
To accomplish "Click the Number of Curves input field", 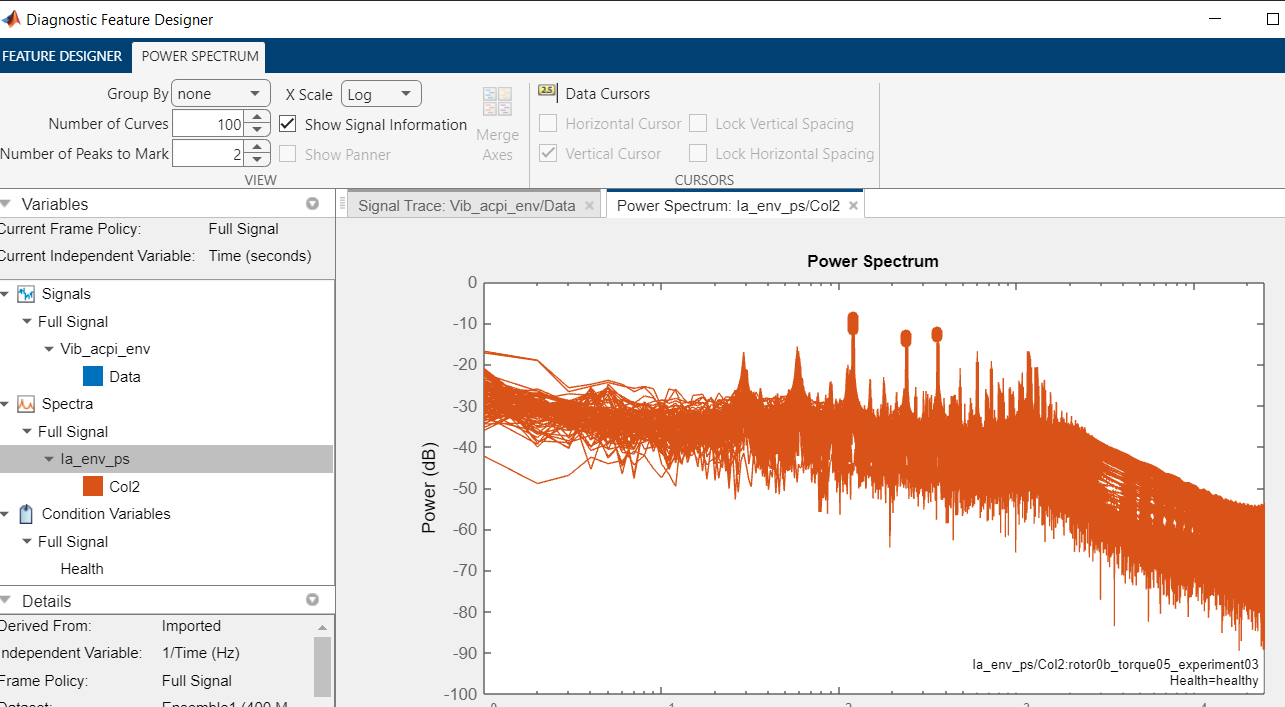I will point(208,124).
